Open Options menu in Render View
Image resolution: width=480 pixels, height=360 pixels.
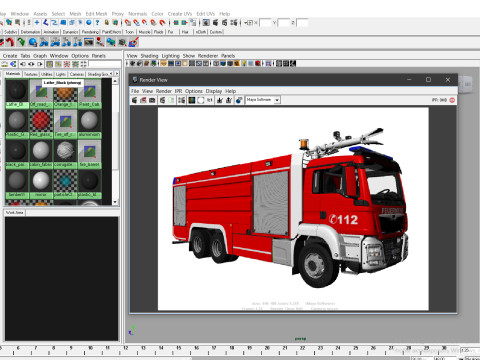pyautogui.click(x=194, y=91)
